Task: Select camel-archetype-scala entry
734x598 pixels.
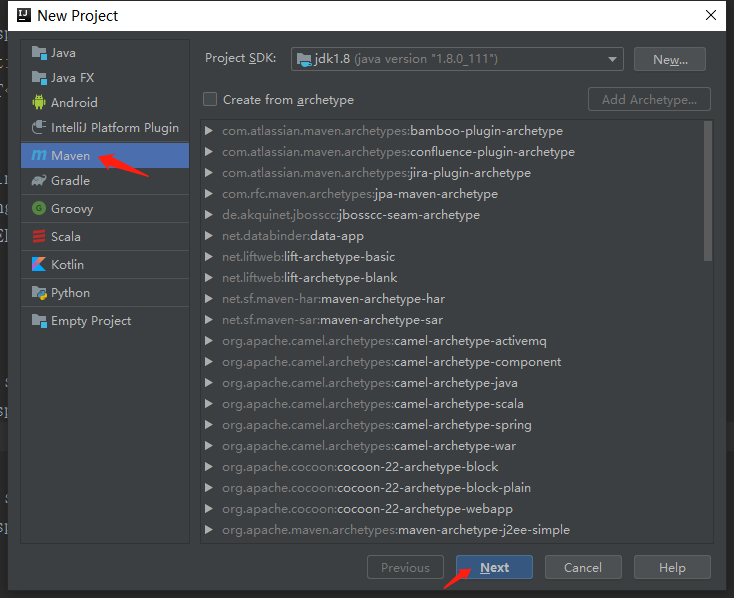Action: tap(373, 404)
